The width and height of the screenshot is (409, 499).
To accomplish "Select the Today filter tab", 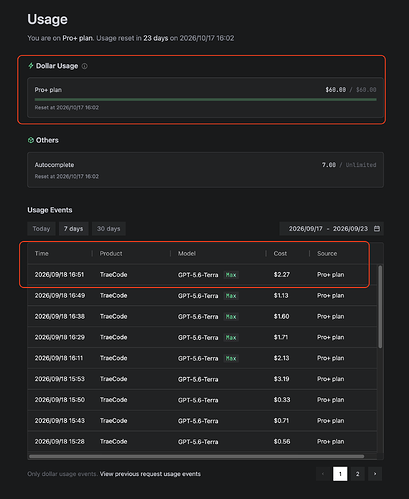I will tap(41, 229).
